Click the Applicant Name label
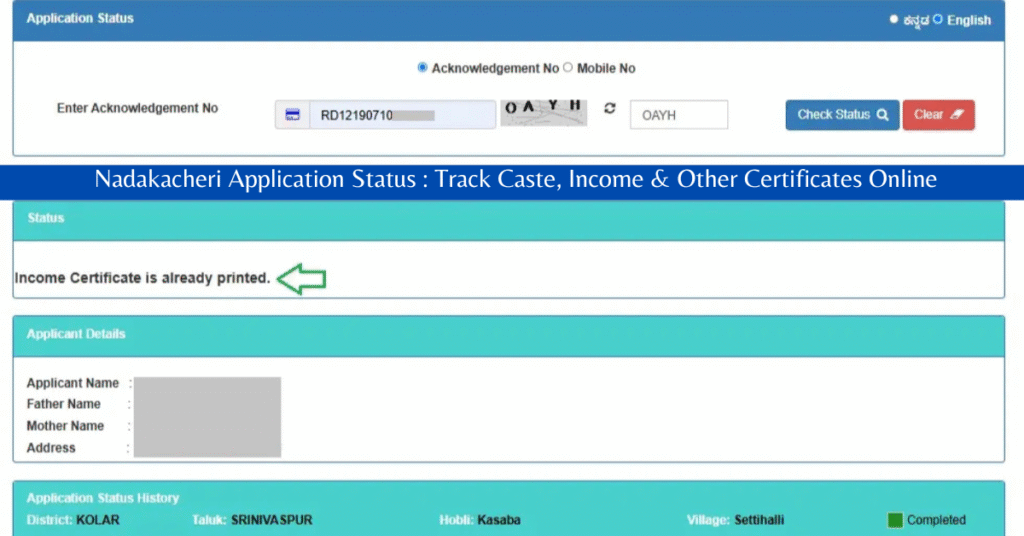The image size is (1024, 536). coord(72,383)
